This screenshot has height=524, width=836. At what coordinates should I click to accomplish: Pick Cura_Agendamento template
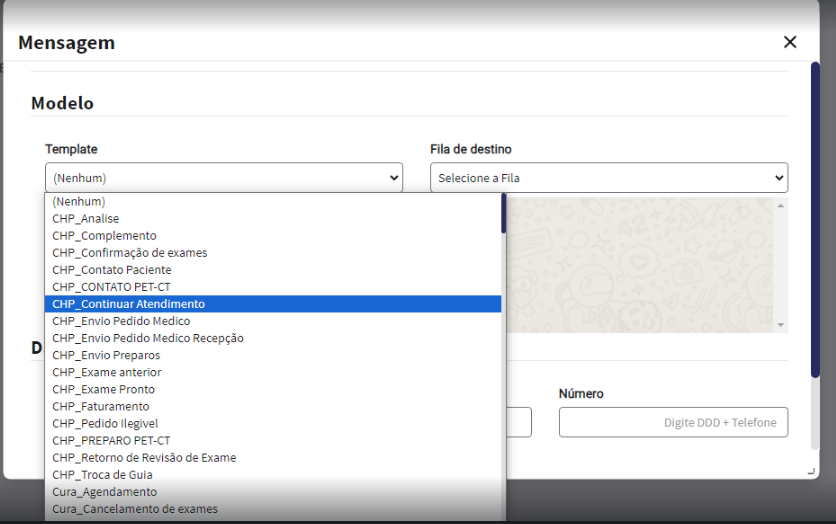point(273,491)
